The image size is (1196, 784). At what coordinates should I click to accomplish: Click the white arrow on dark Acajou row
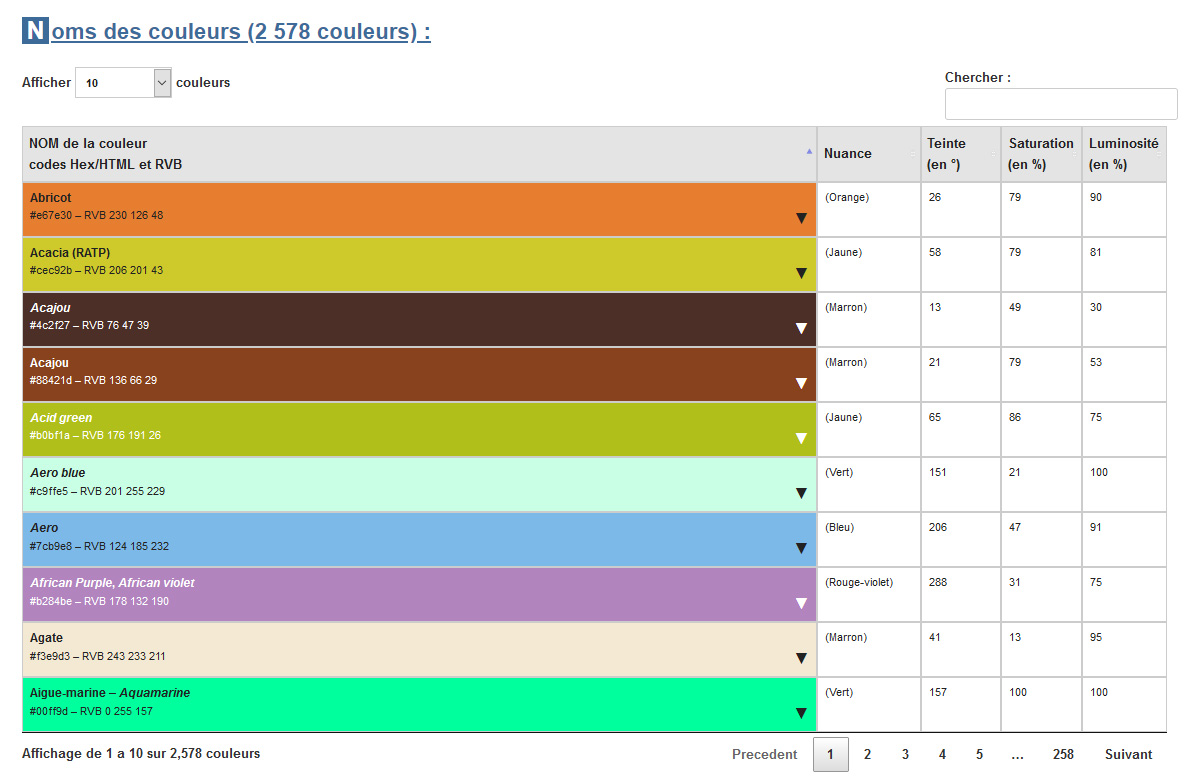tap(801, 328)
